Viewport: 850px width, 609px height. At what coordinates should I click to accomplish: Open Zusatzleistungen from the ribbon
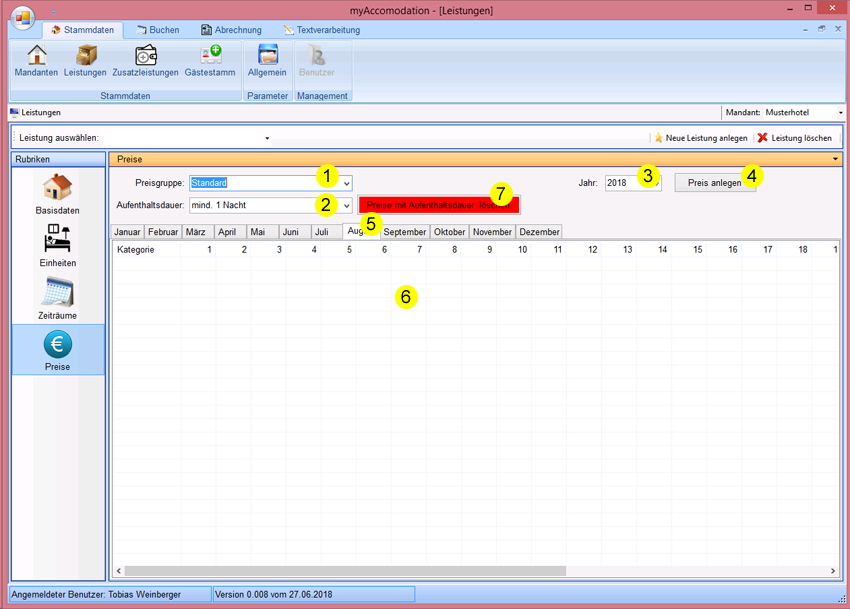(x=145, y=61)
